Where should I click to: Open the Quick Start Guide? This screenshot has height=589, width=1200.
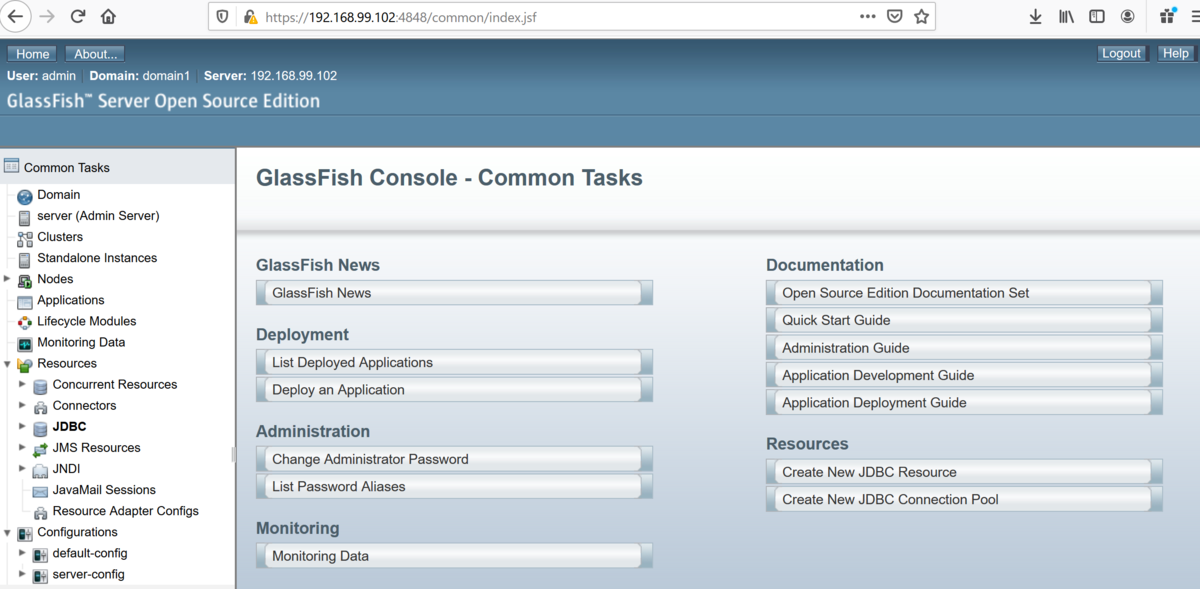(964, 320)
